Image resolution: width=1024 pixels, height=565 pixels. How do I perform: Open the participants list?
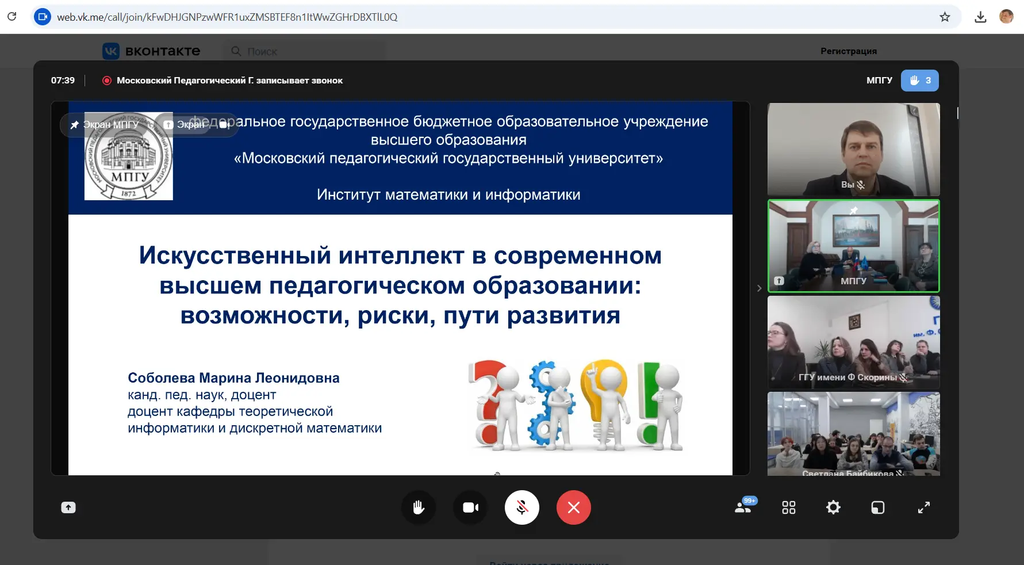[x=743, y=507]
